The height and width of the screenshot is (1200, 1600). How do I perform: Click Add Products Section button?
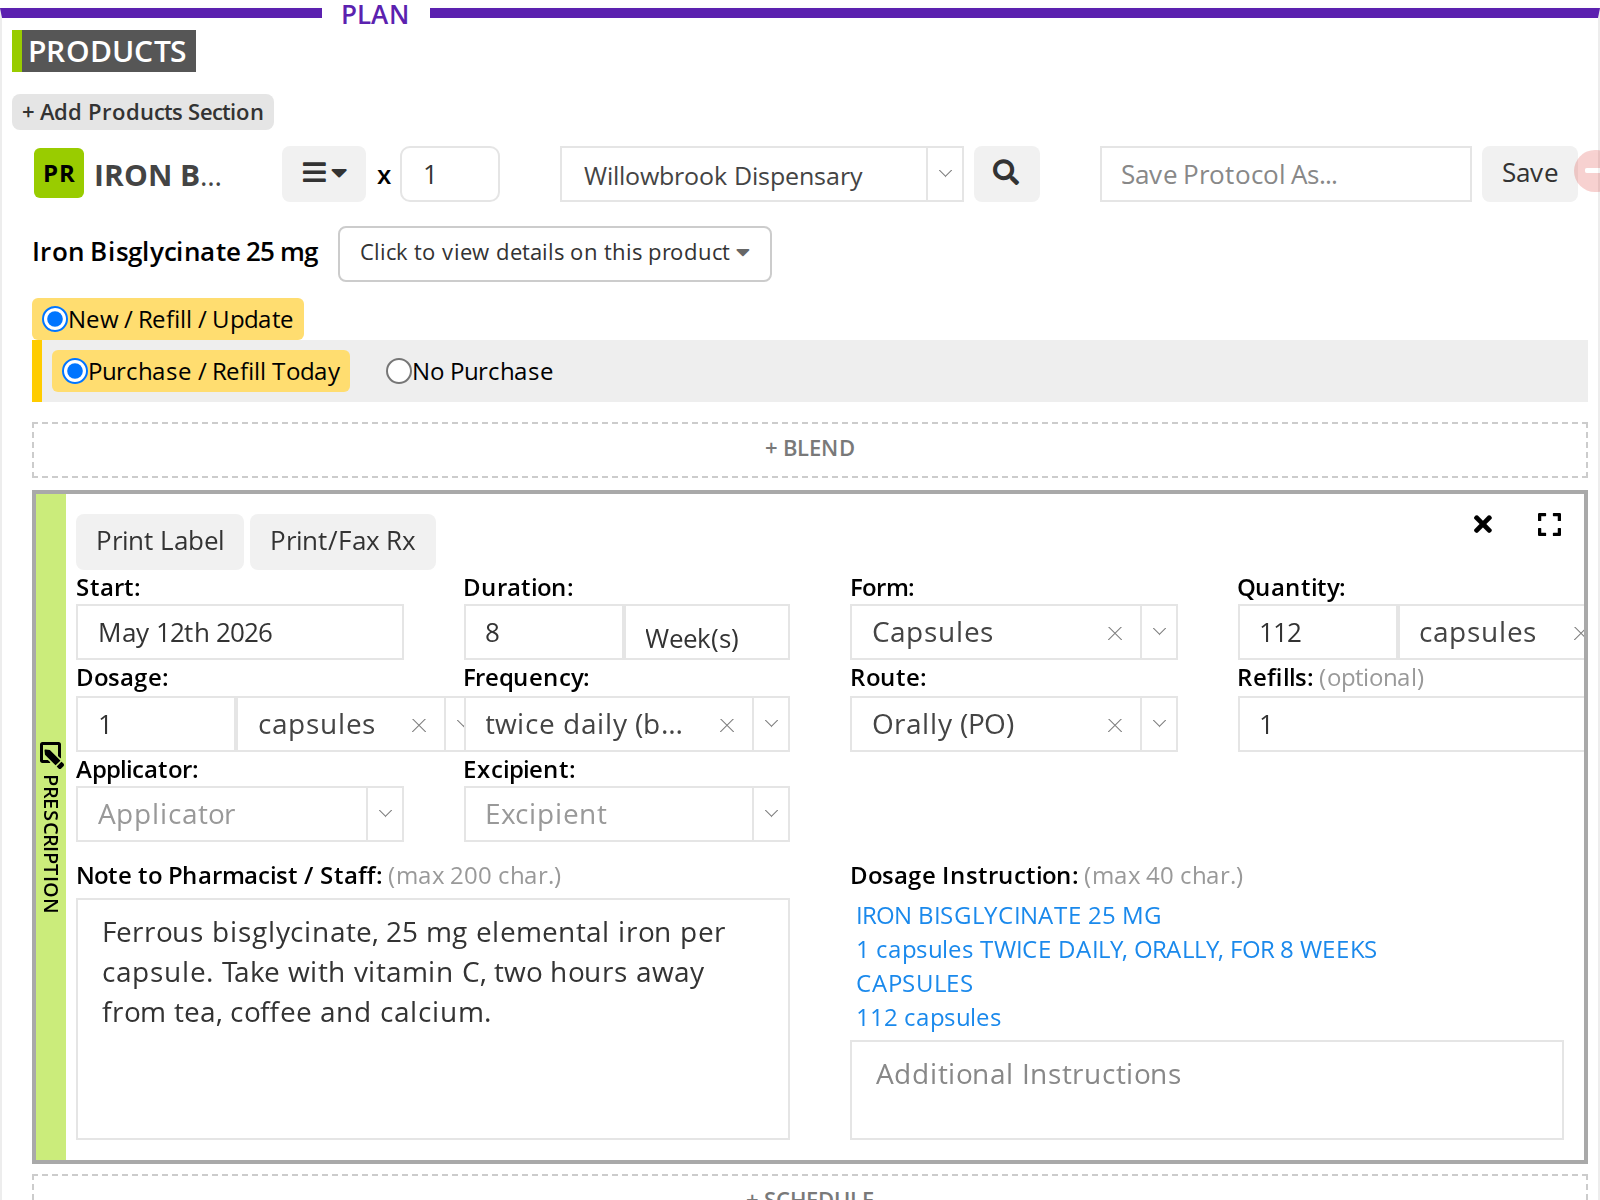coord(143,112)
